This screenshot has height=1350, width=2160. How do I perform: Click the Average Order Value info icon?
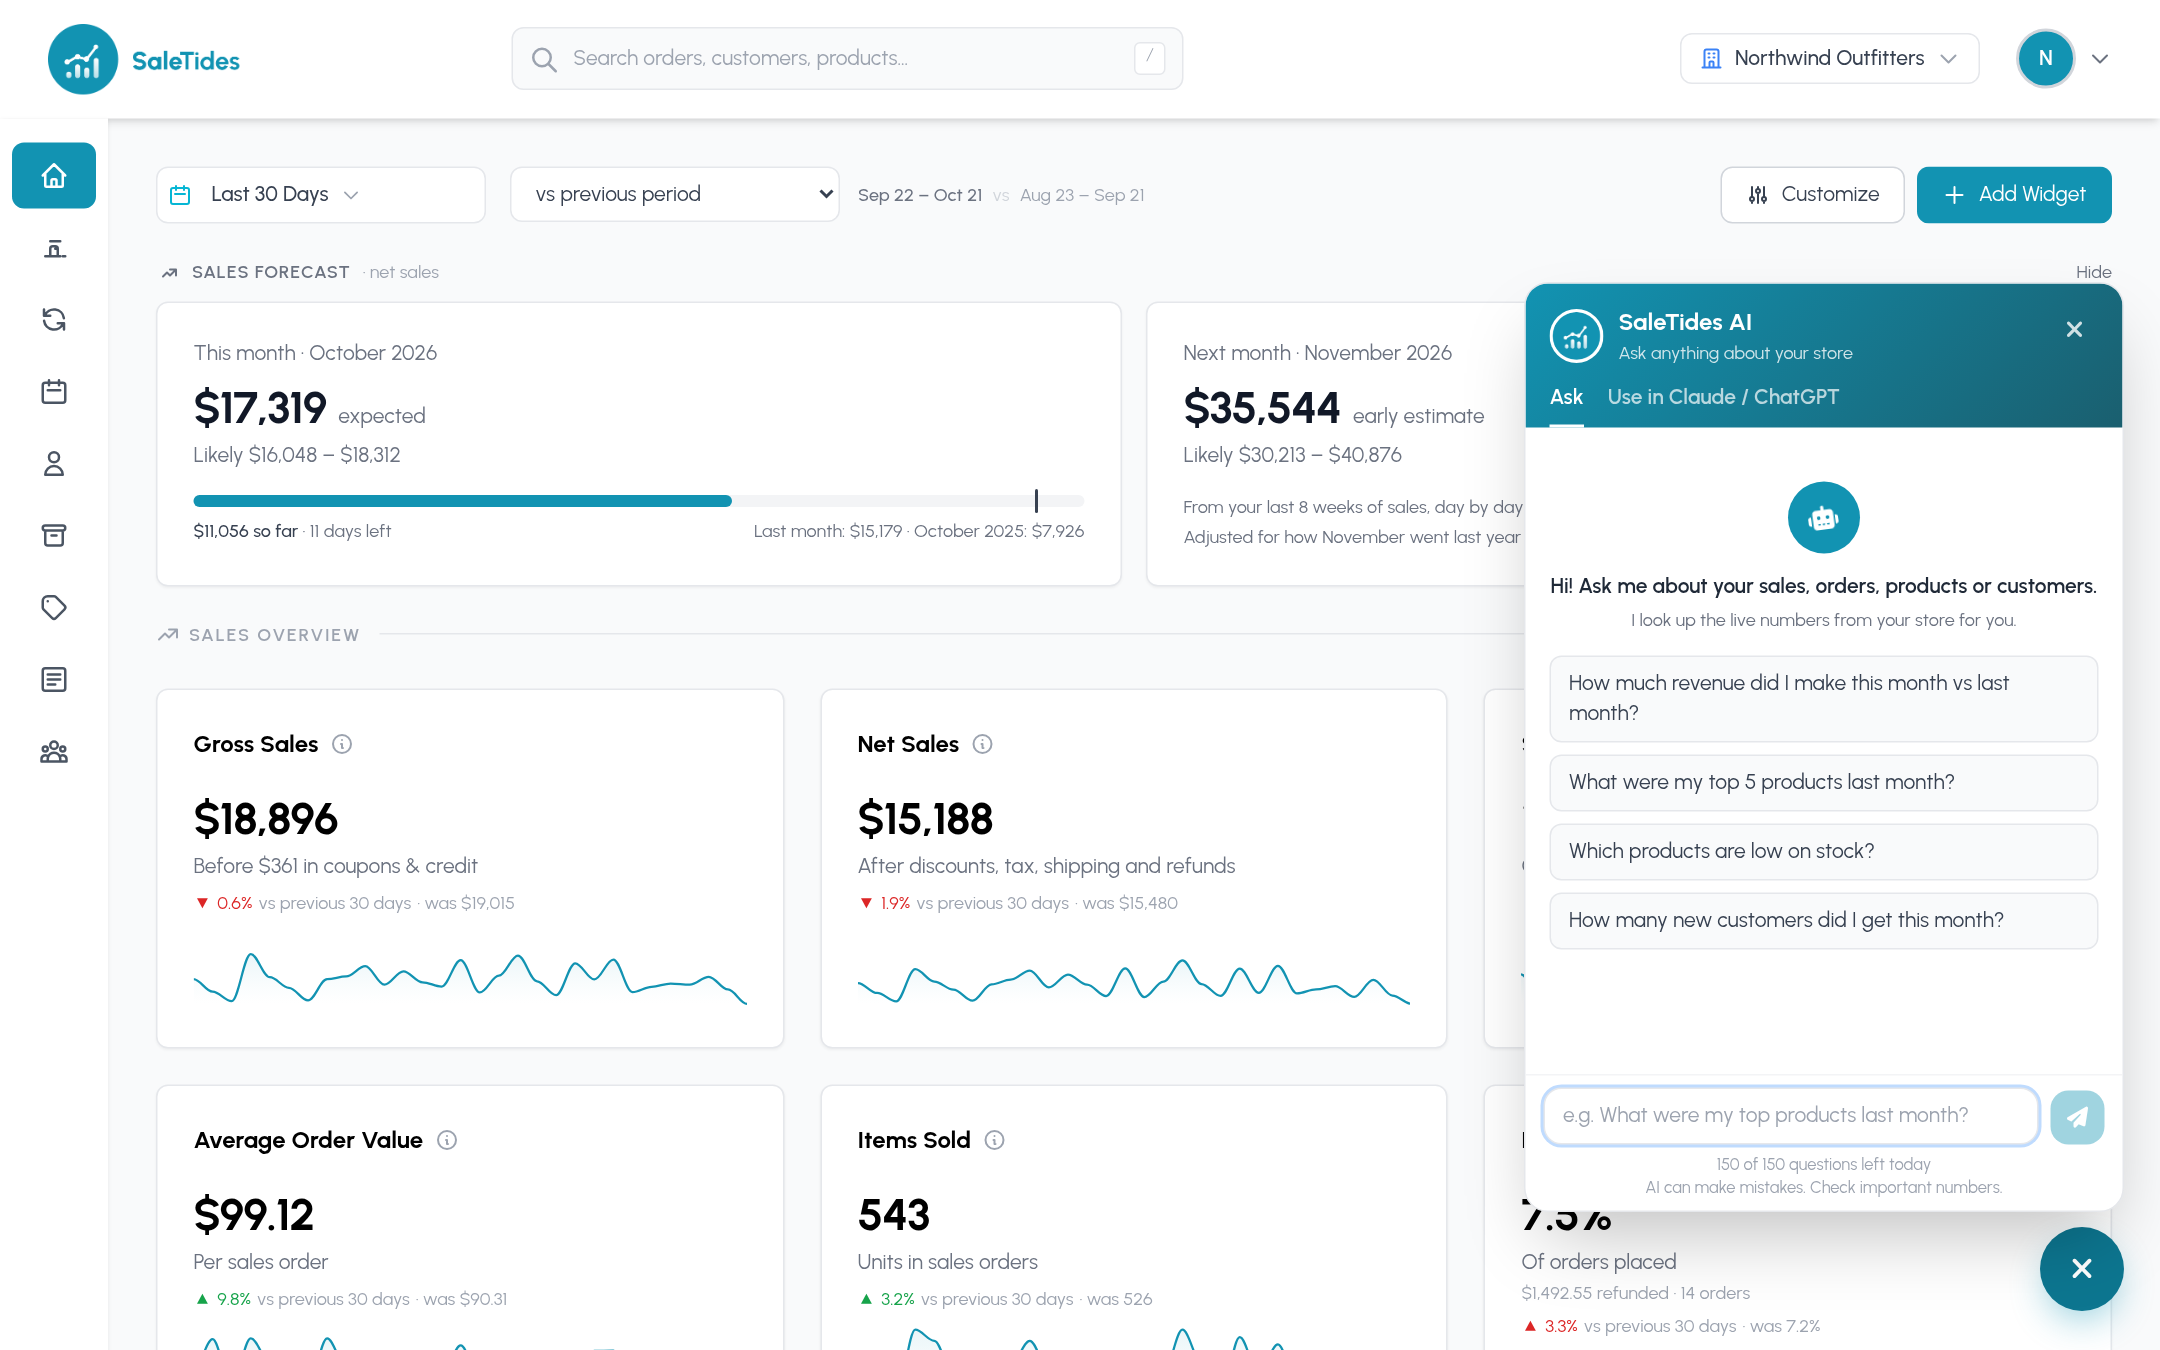pyautogui.click(x=447, y=1140)
